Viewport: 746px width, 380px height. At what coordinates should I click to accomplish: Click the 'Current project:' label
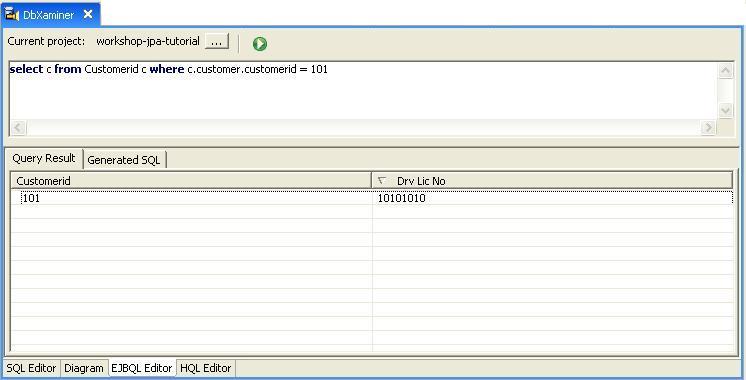46,41
